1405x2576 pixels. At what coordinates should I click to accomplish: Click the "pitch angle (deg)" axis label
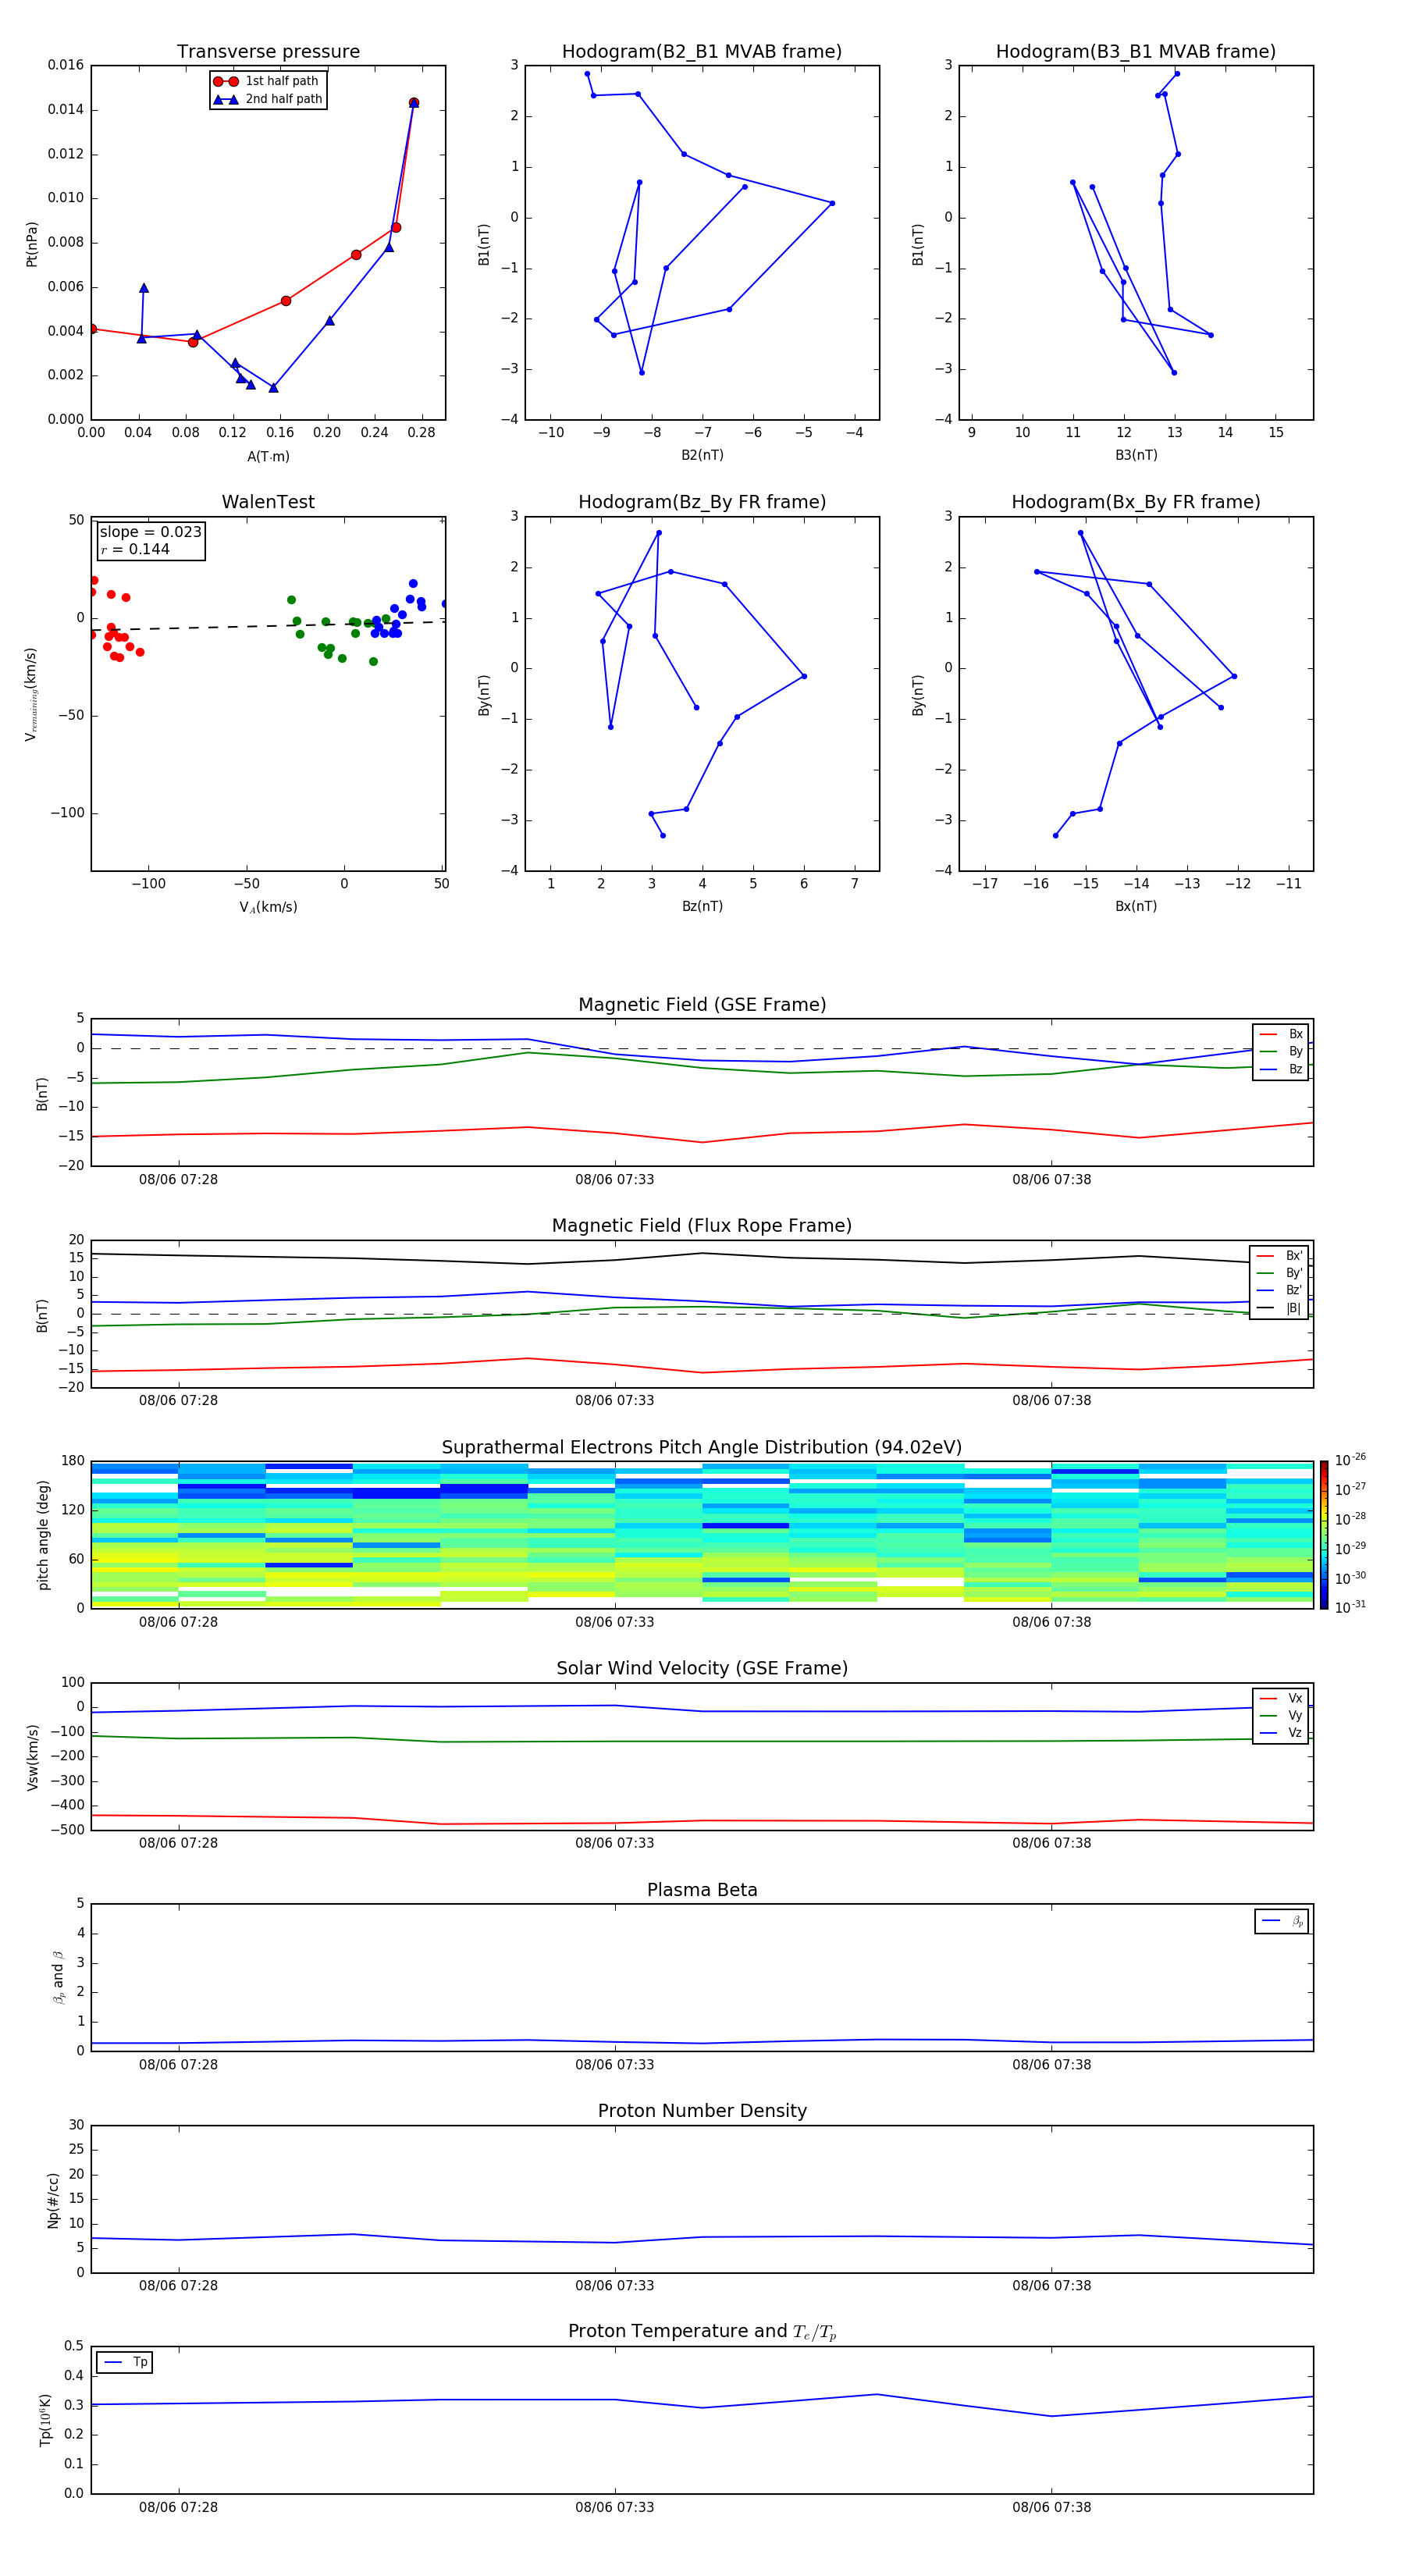point(43,1535)
